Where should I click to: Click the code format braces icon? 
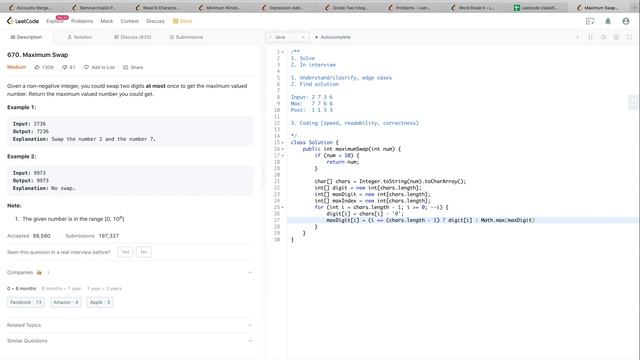click(x=590, y=37)
